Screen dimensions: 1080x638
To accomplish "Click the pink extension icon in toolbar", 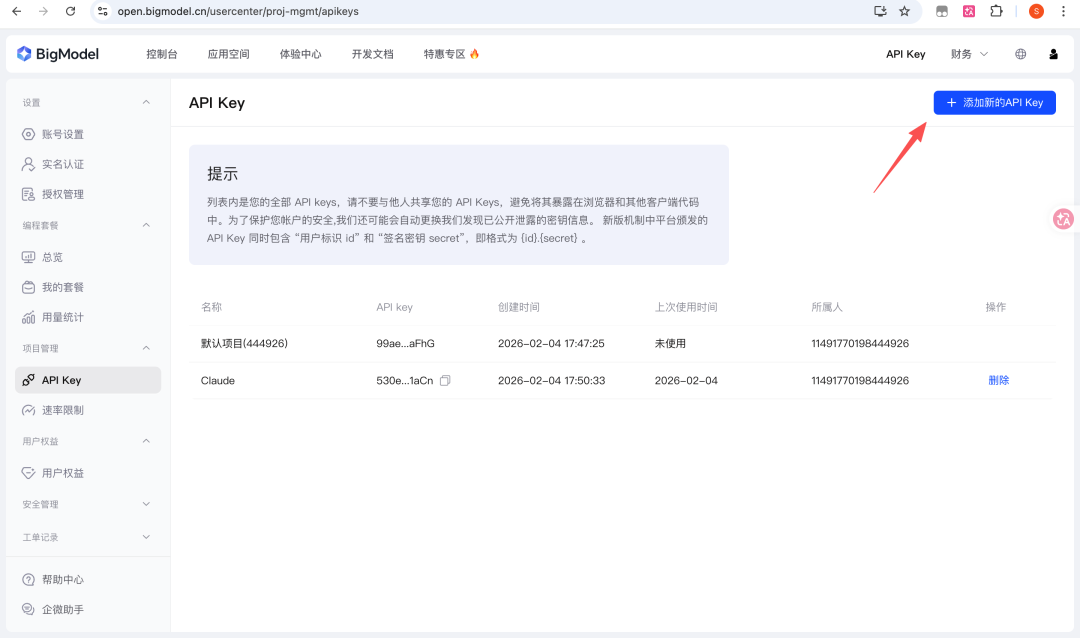I will pos(968,11).
